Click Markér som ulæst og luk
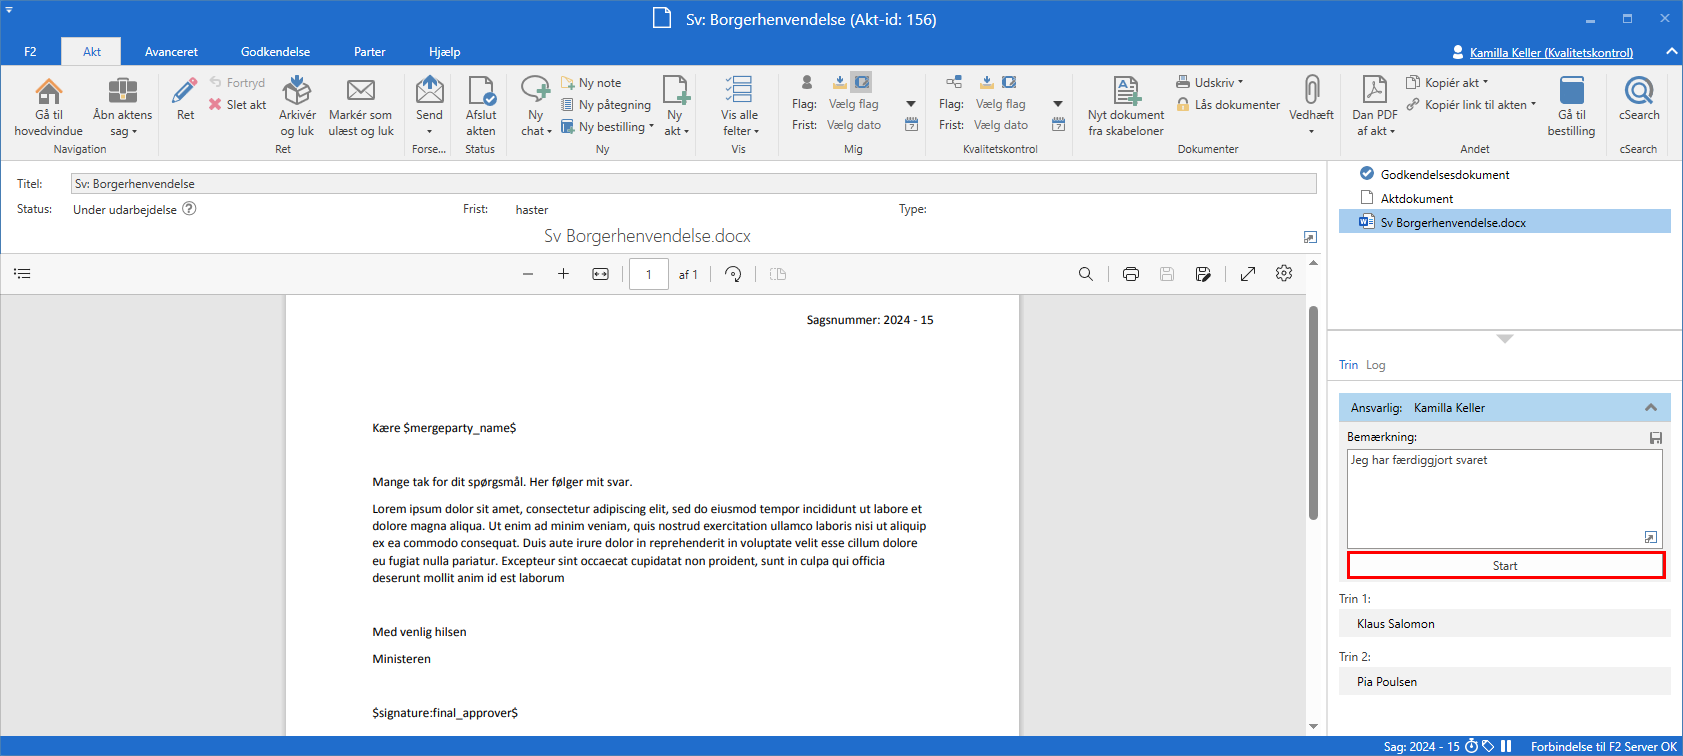The height and width of the screenshot is (756, 1683). coord(360,108)
